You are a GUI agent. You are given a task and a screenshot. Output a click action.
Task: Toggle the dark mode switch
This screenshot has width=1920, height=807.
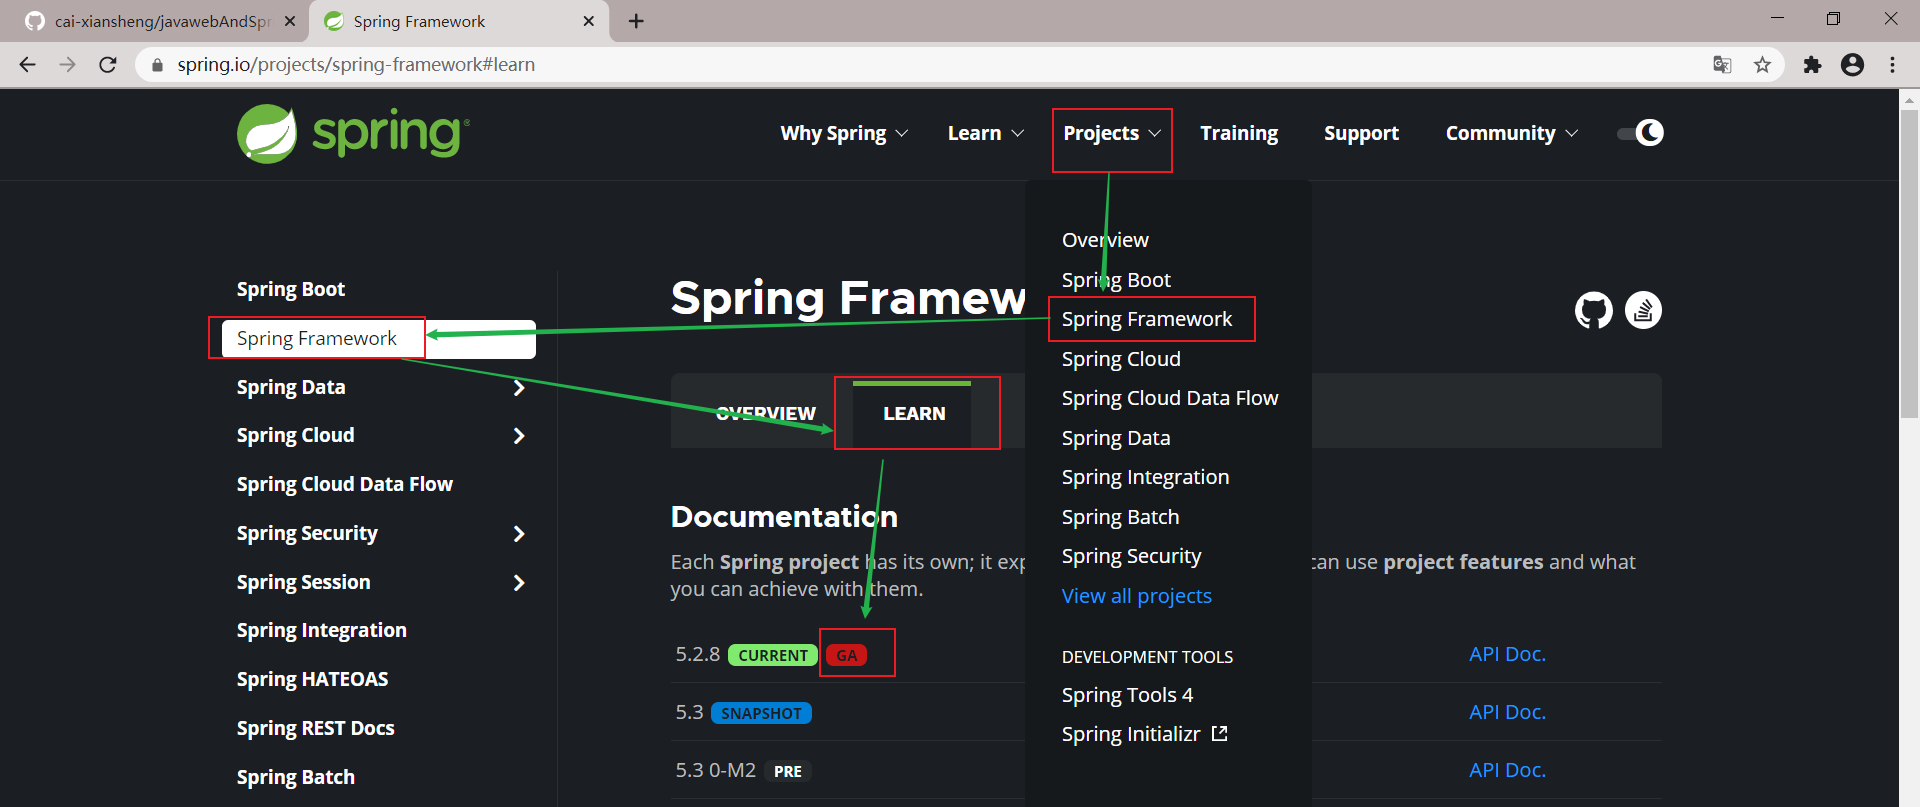[x=1640, y=133]
